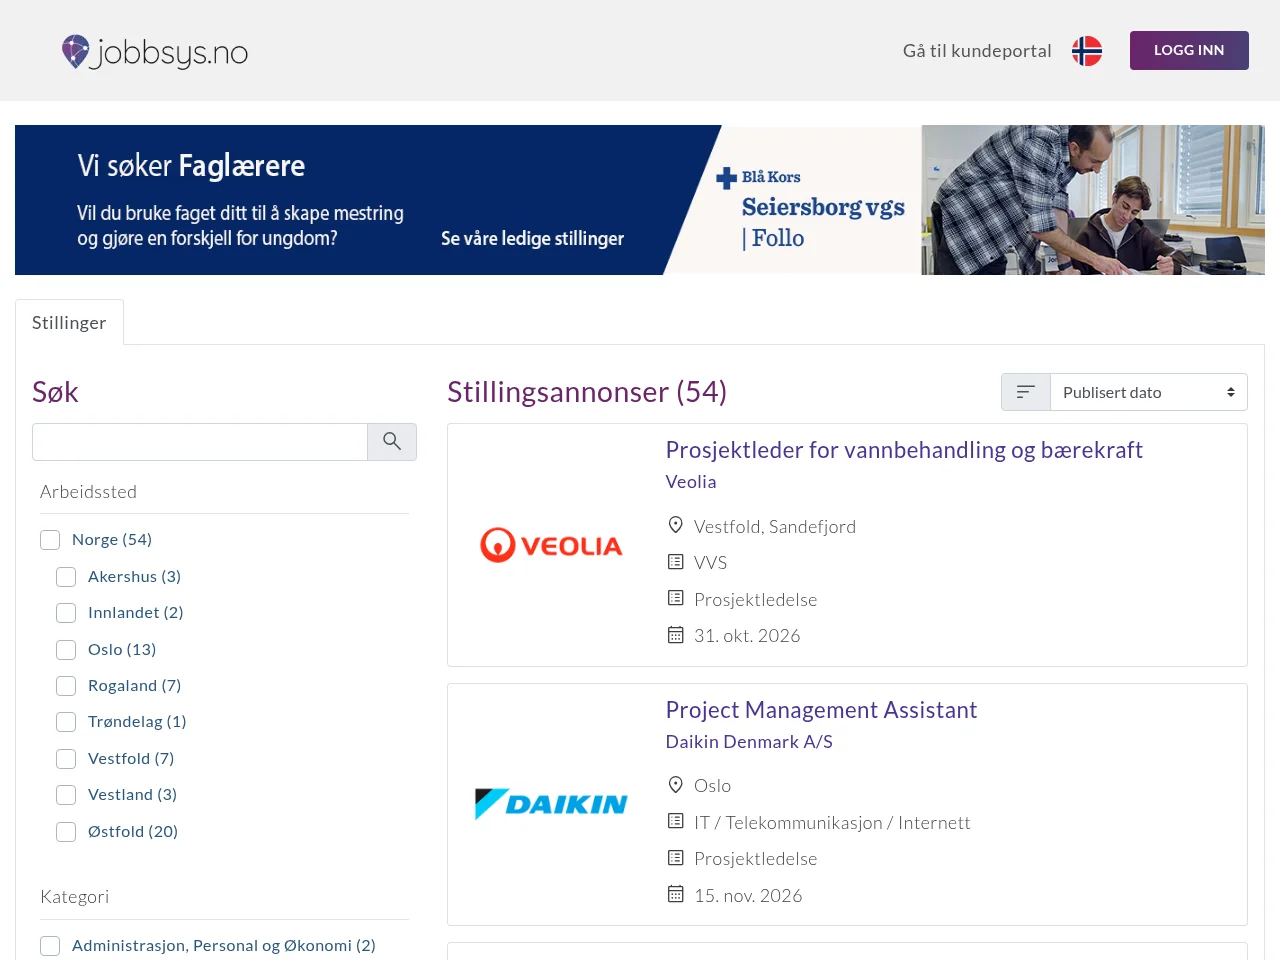Viewport: 1280px width, 960px height.
Task: Enable the Vestland (3) checkbox
Action: point(66,795)
